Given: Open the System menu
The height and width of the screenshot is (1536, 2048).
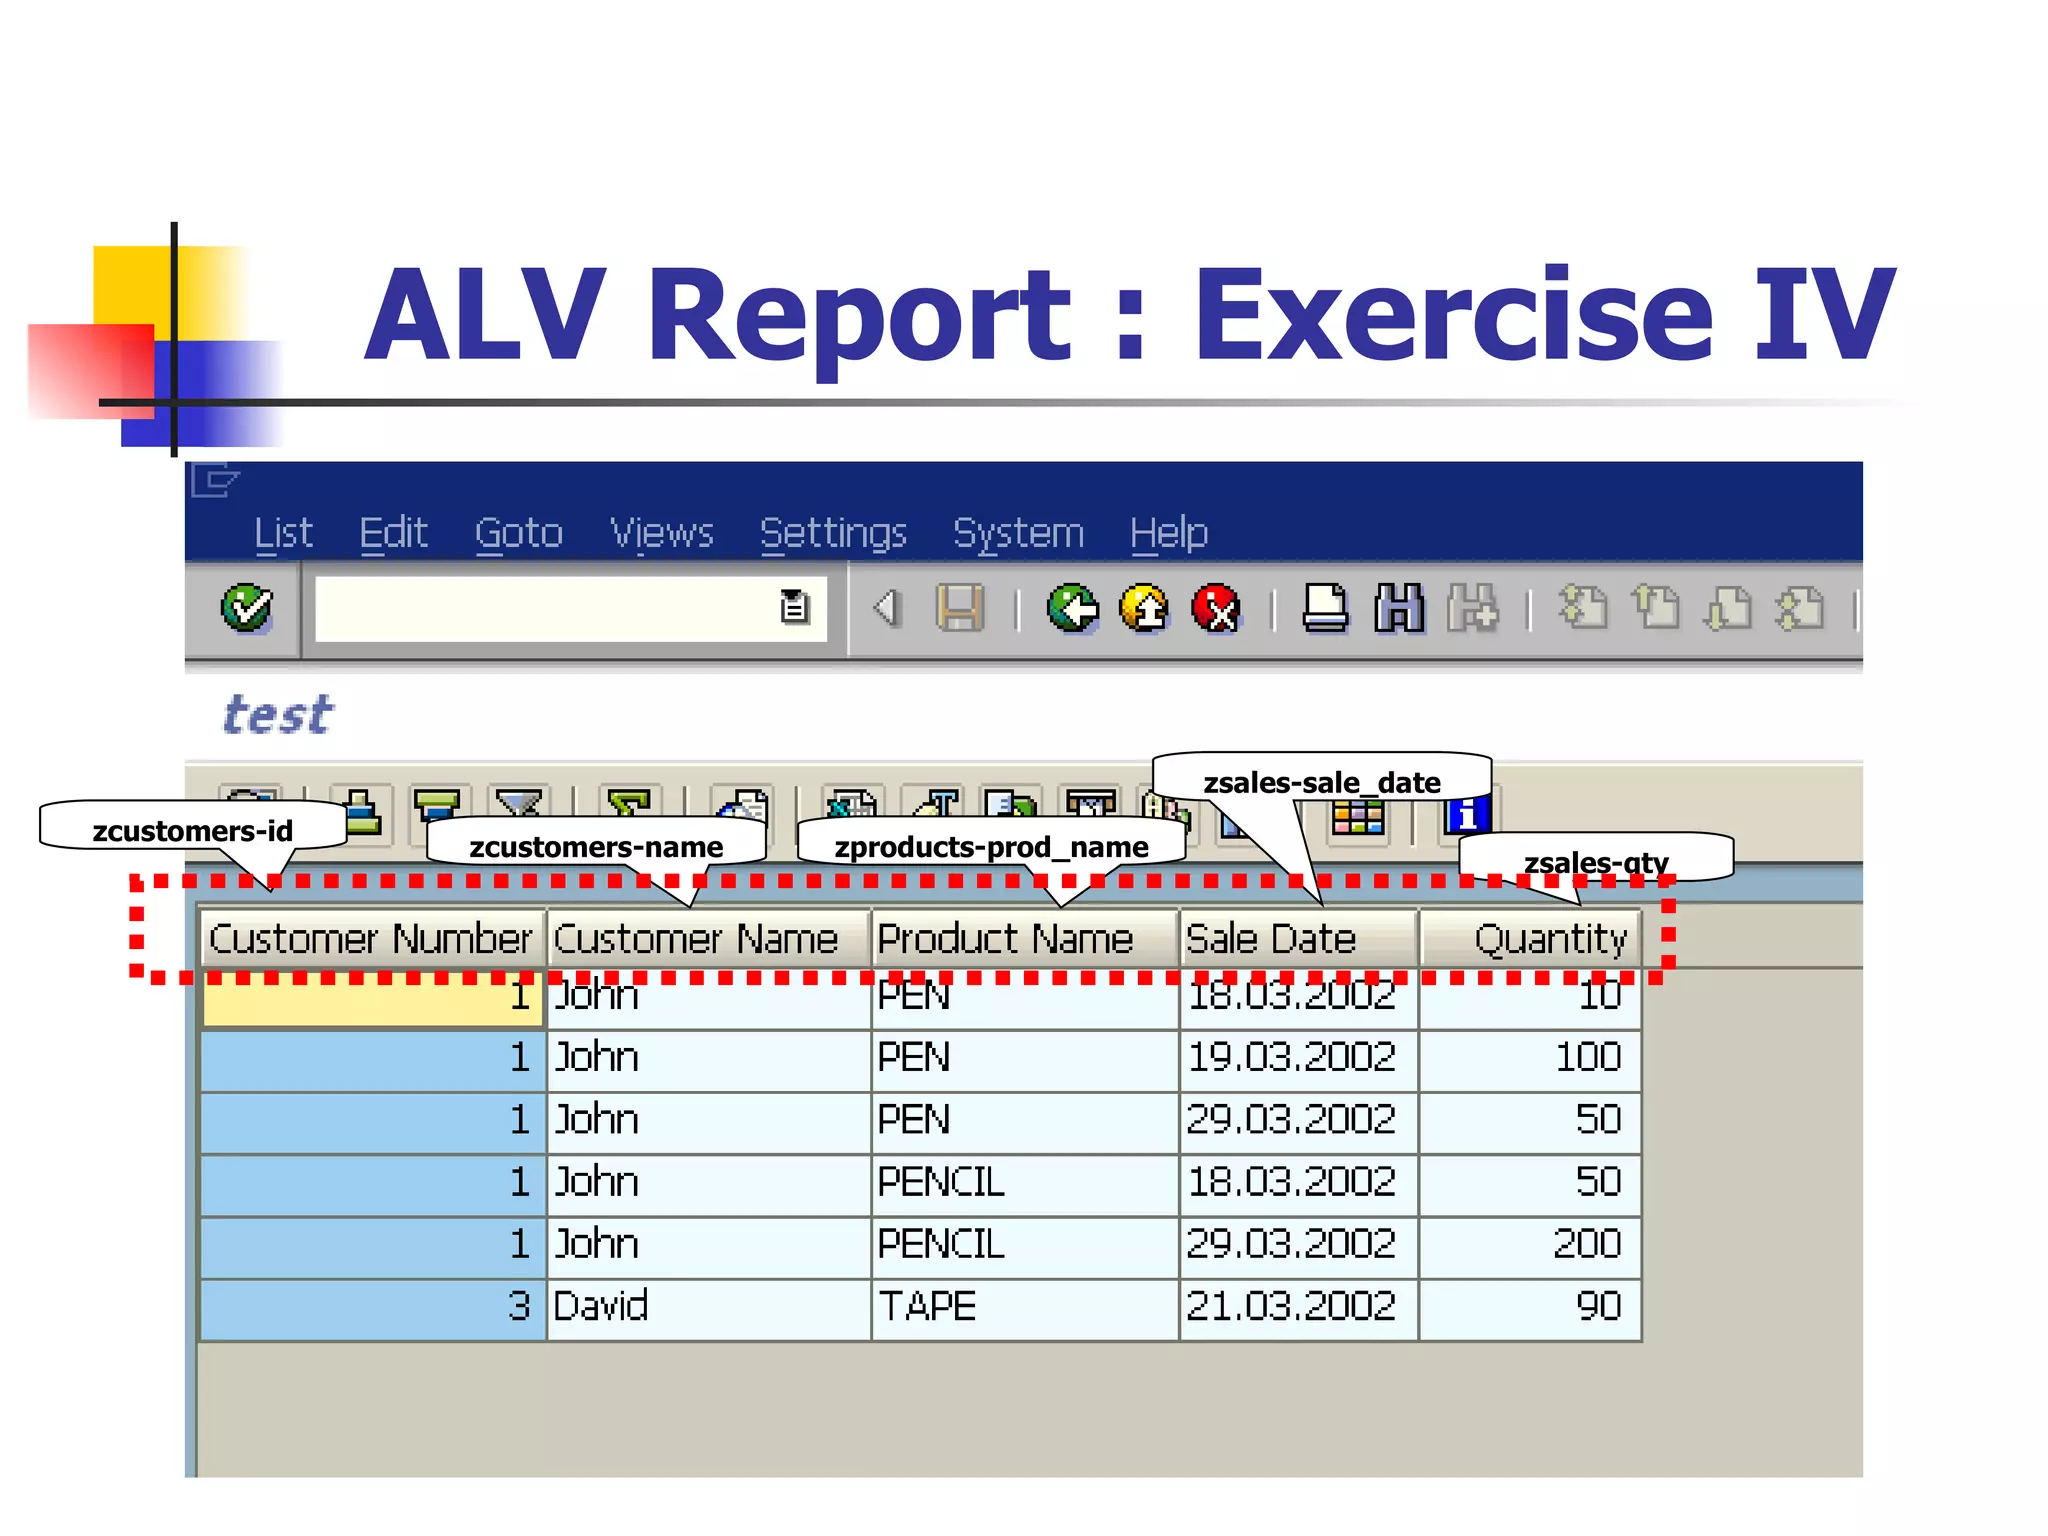Looking at the screenshot, I should tap(1018, 533).
